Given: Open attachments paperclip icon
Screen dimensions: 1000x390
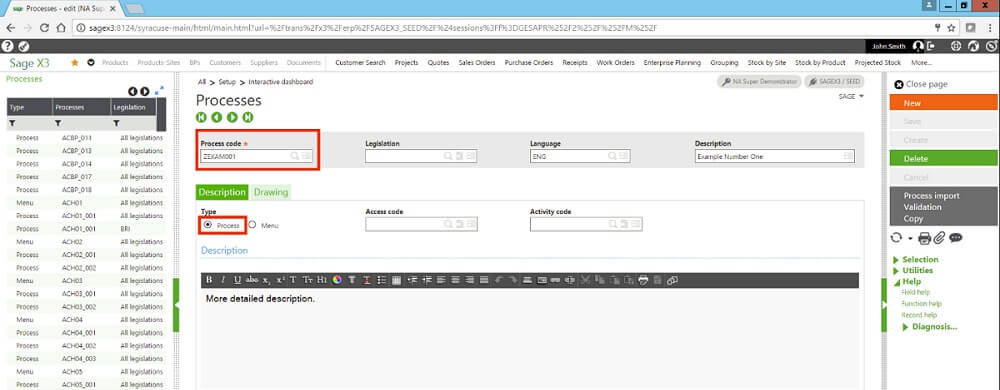Looking at the screenshot, I should [x=939, y=238].
